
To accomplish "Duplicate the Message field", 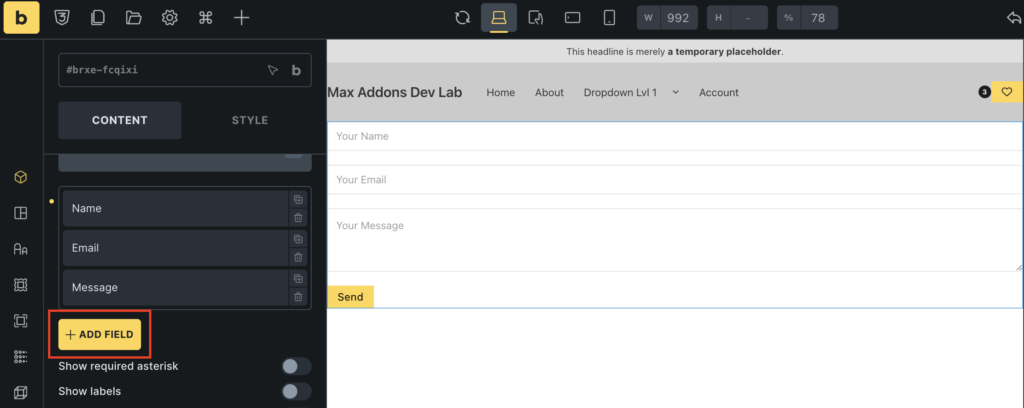I will click(x=298, y=278).
